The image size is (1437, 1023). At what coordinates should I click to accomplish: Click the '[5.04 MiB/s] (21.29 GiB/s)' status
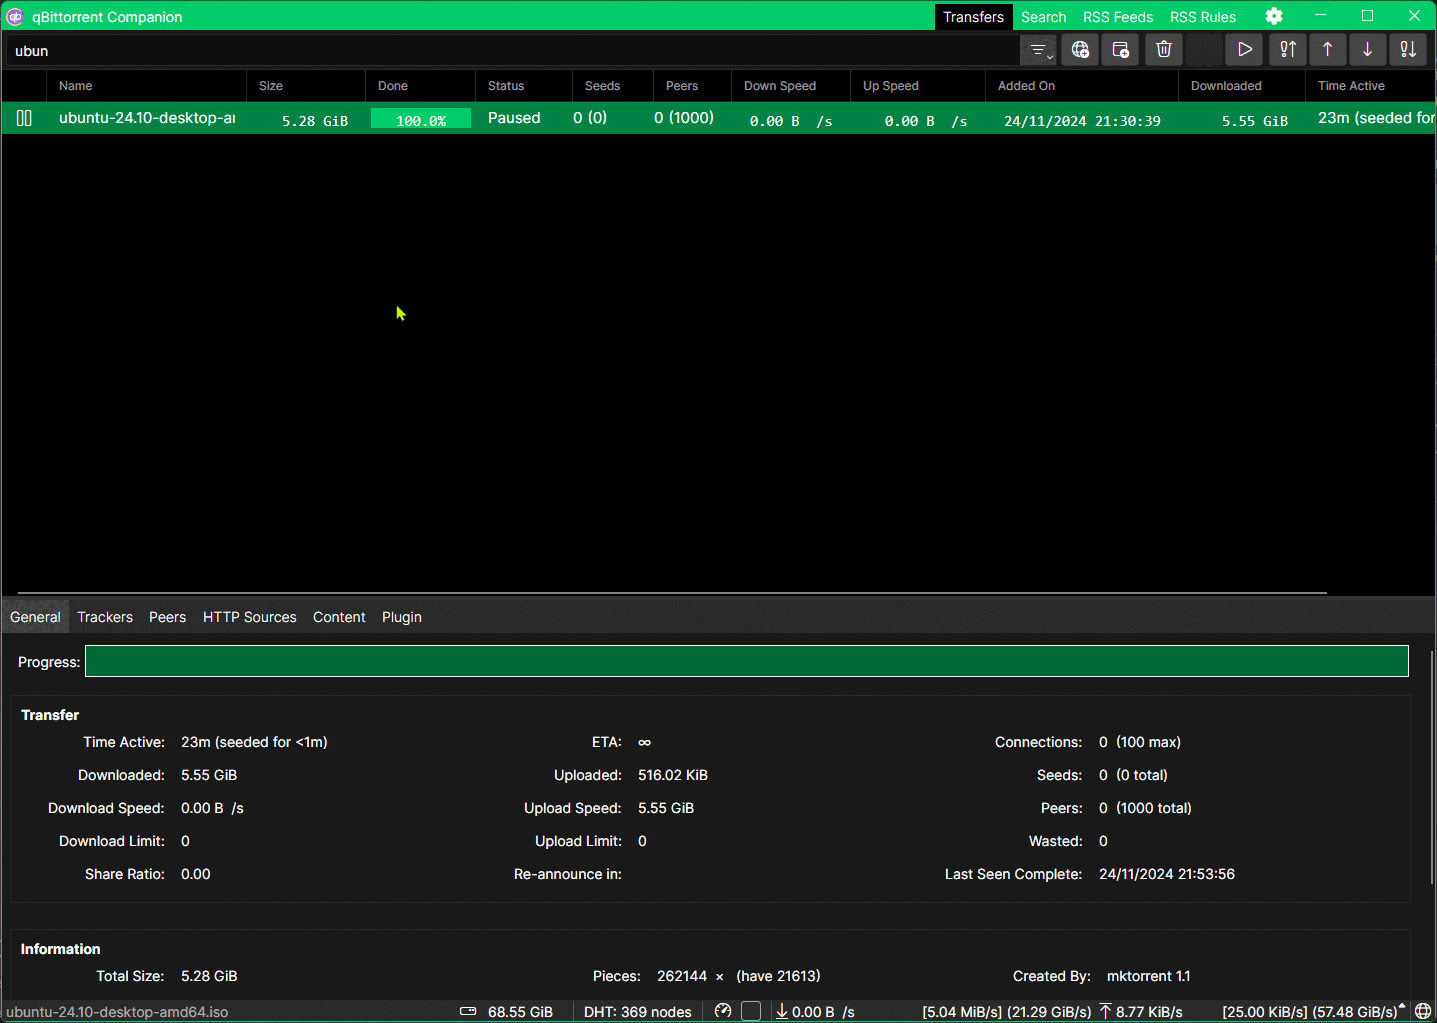(1006, 1012)
